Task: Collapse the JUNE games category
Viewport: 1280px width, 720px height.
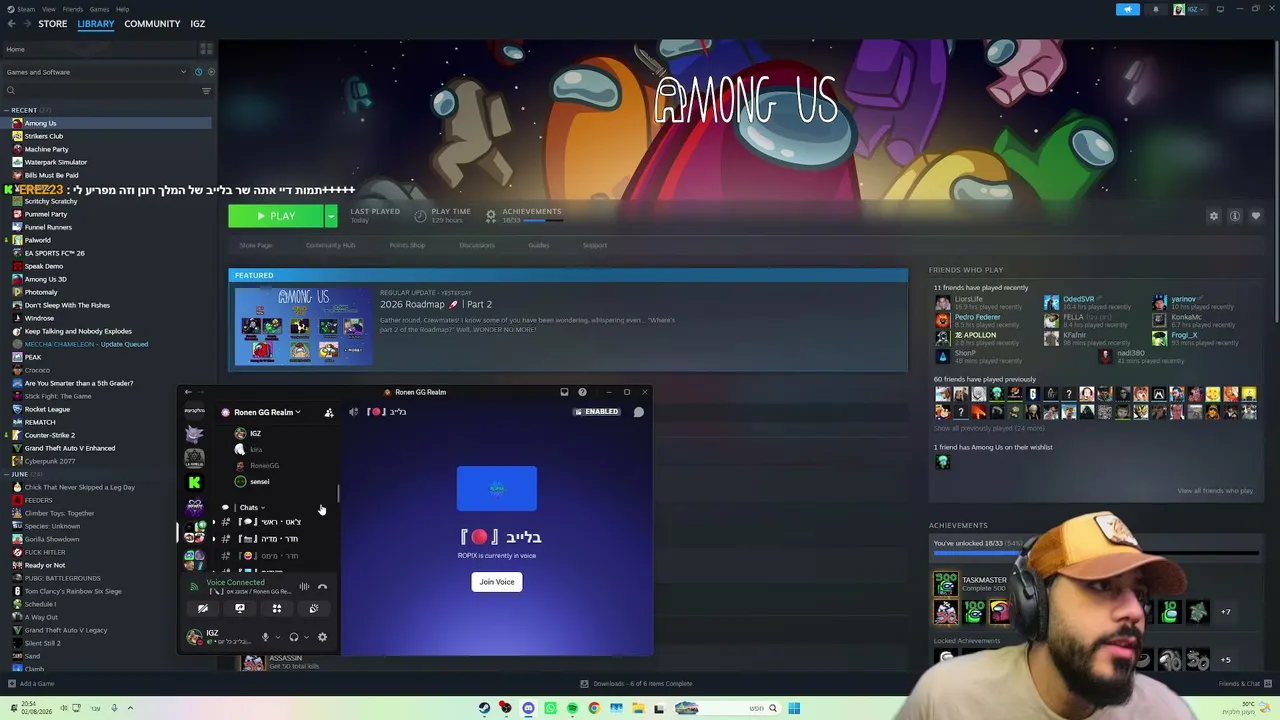Action: pos(8,474)
